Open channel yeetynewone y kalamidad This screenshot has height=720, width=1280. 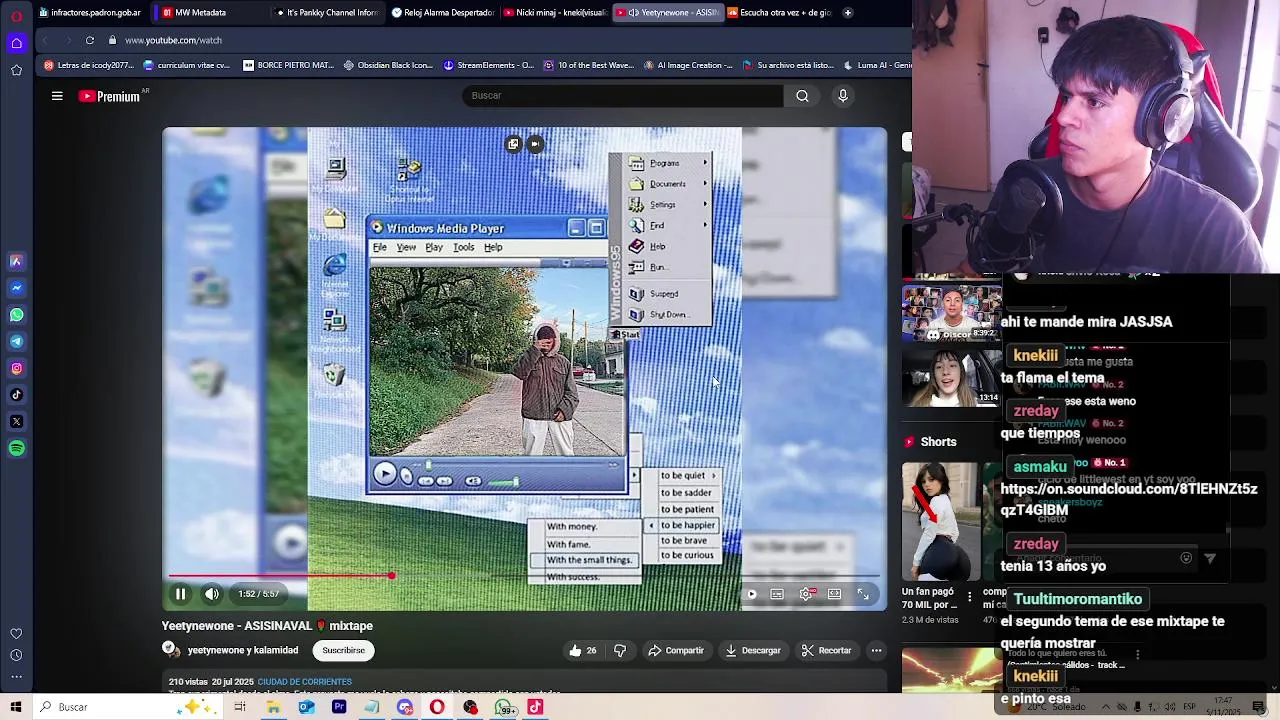click(243, 650)
